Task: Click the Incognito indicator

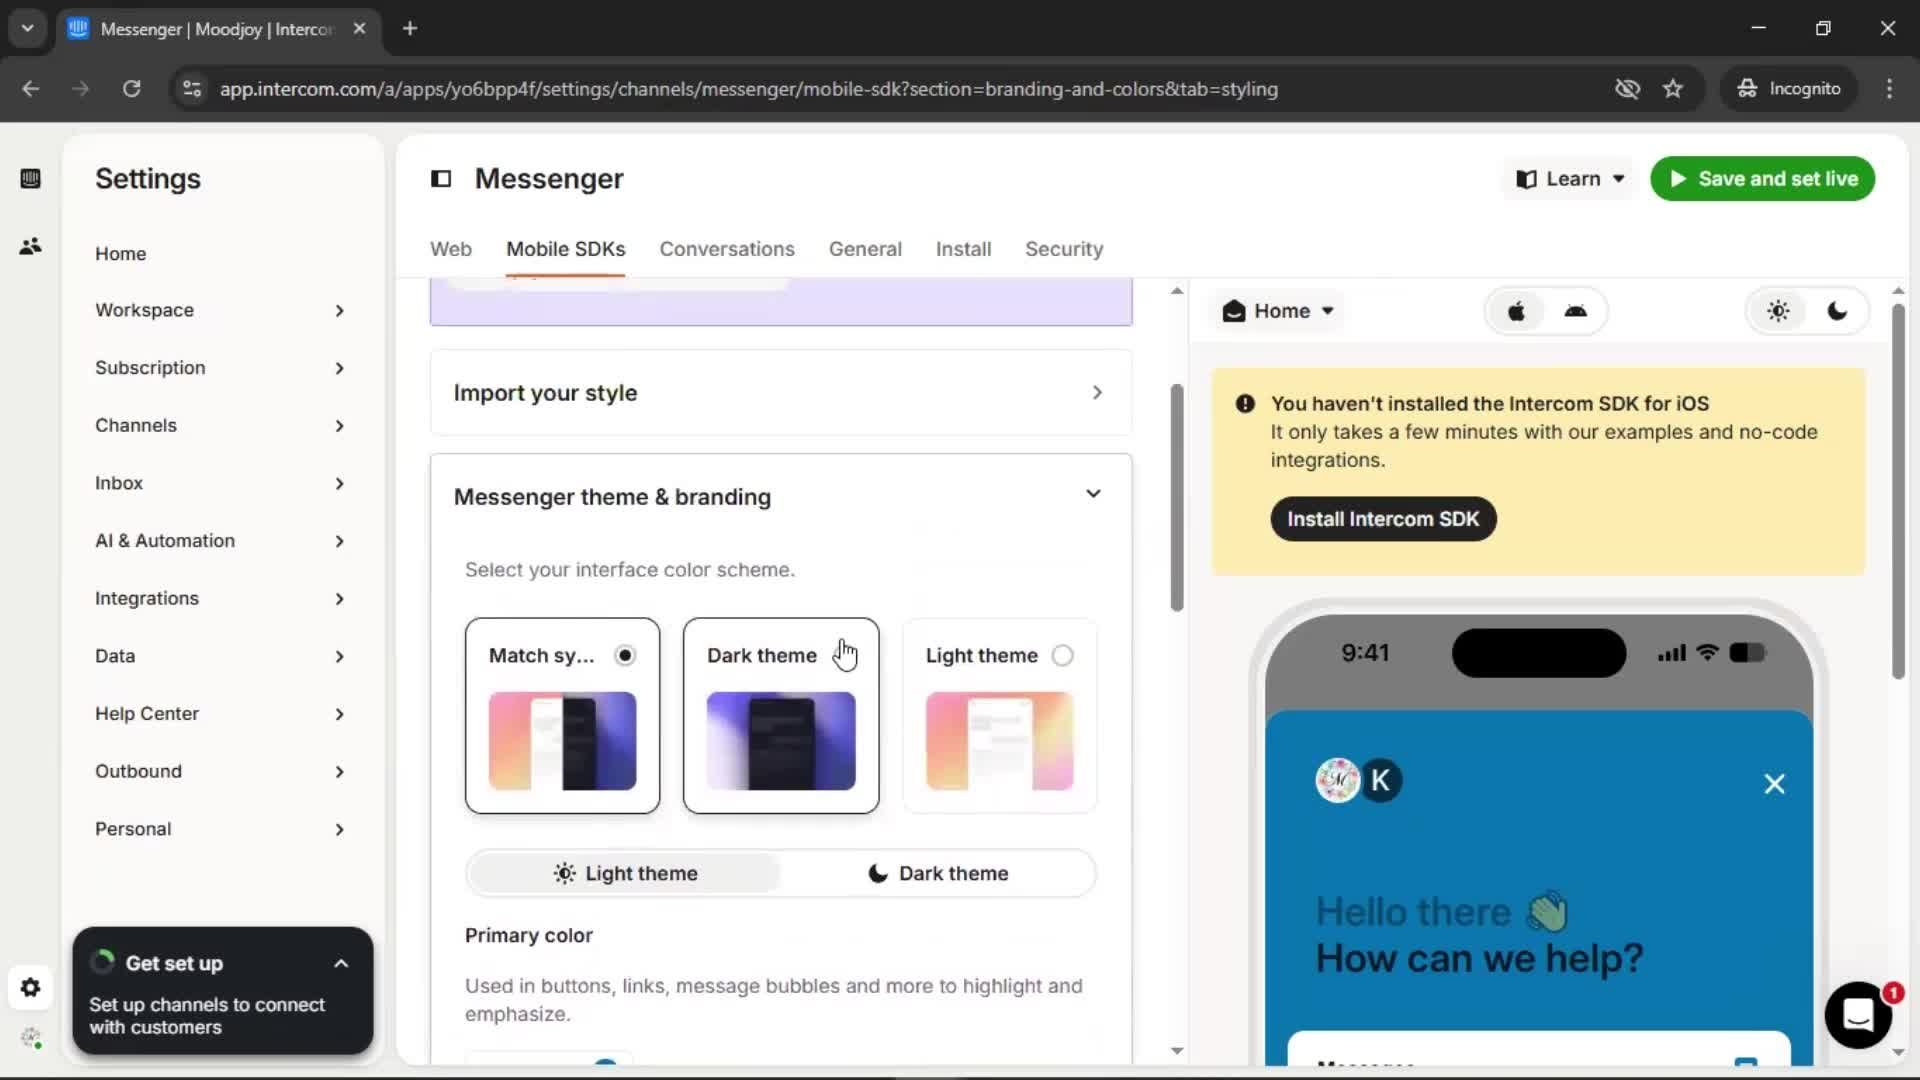Action: [x=1788, y=89]
